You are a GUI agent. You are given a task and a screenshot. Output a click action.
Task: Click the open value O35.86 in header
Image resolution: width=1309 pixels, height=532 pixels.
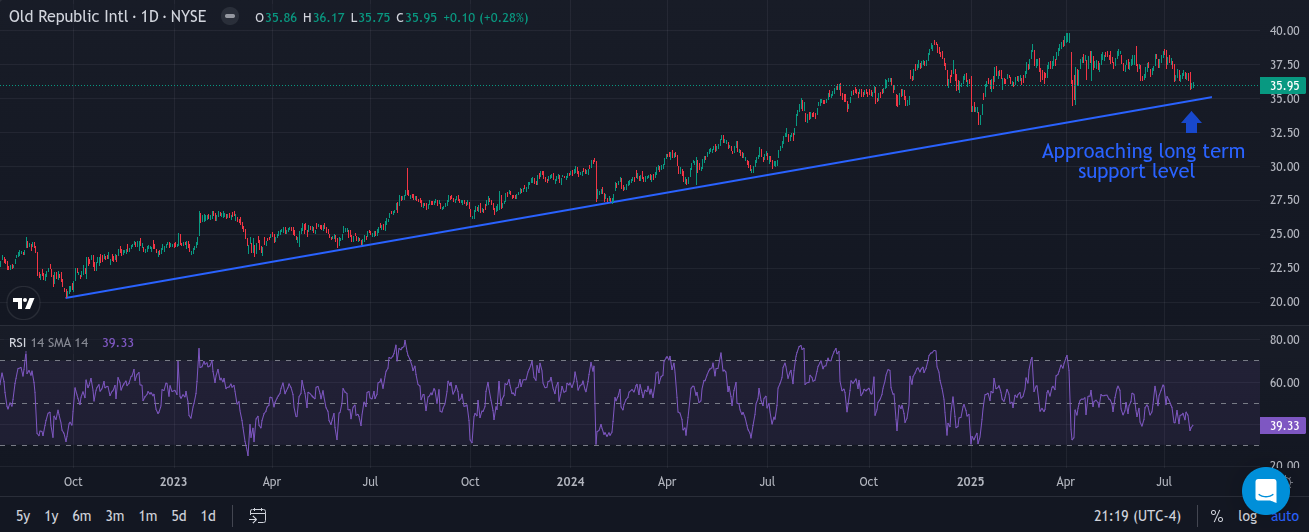point(274,18)
